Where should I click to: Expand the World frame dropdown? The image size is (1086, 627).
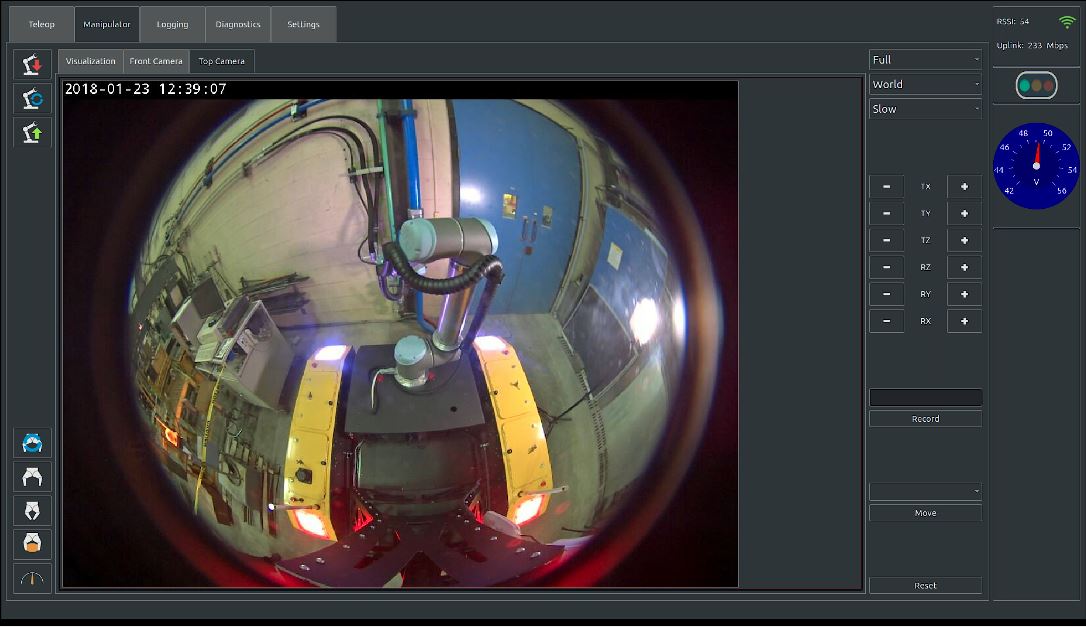(925, 84)
